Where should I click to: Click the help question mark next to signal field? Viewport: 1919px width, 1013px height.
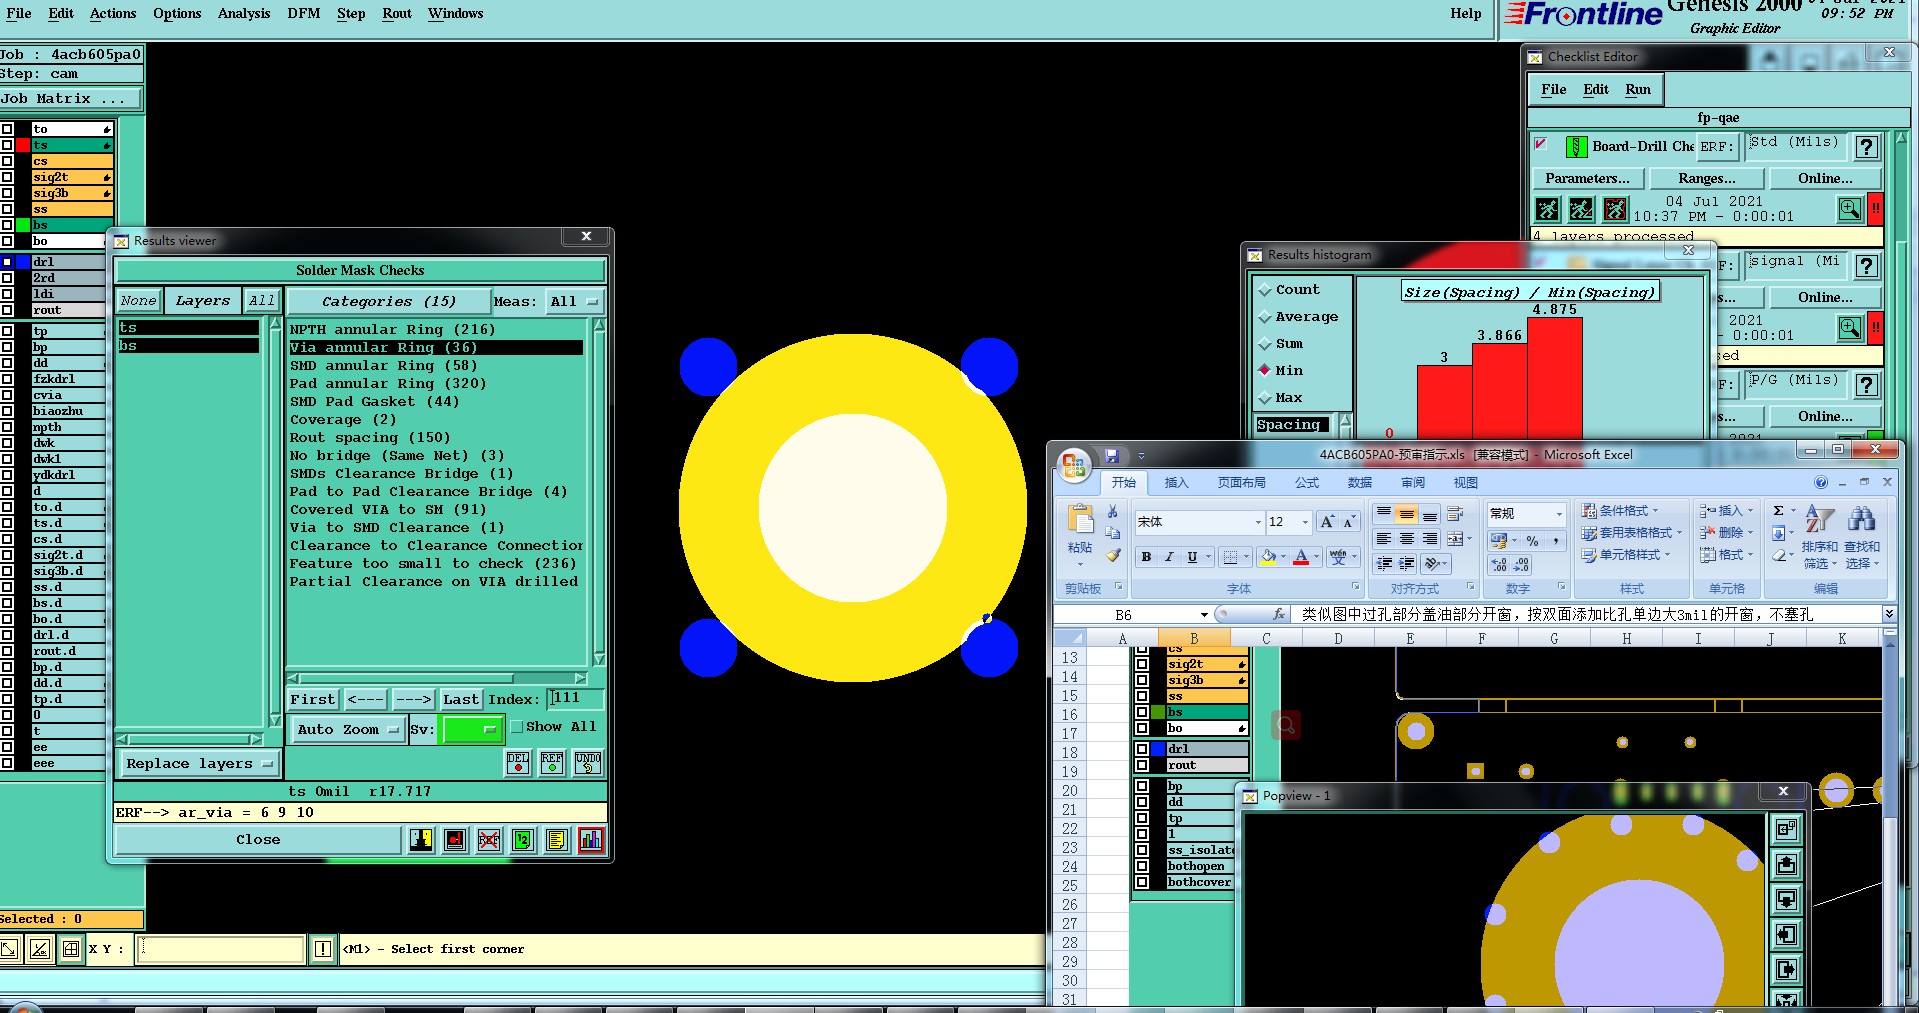(x=1866, y=266)
